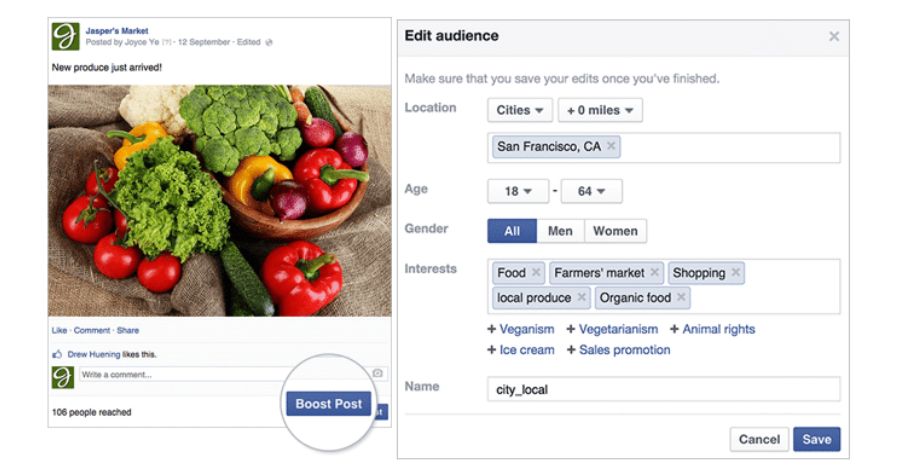Click the '106 people reached' text
The image size is (900, 469).
91,412
